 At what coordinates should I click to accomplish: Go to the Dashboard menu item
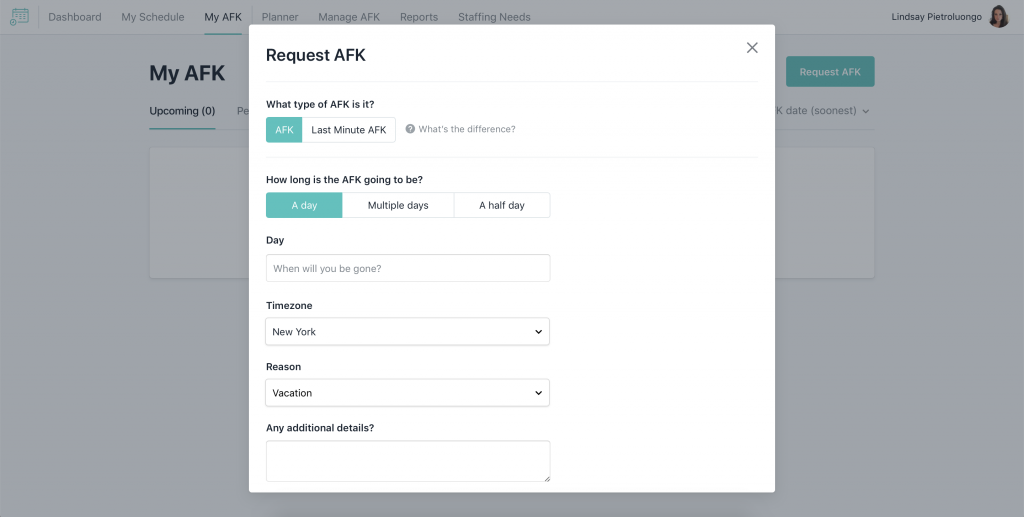[75, 17]
